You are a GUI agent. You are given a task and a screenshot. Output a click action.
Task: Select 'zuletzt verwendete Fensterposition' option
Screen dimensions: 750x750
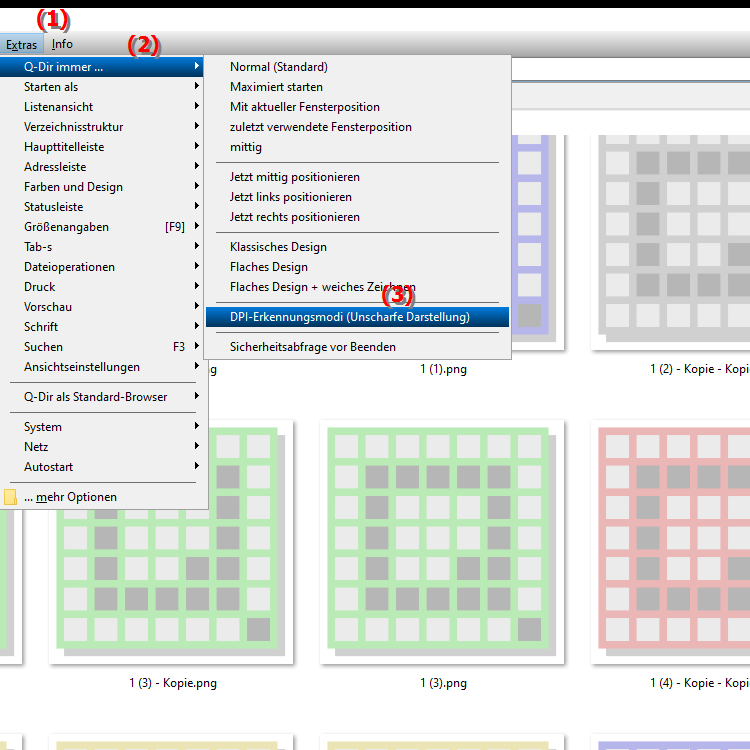pyautogui.click(x=357, y=127)
